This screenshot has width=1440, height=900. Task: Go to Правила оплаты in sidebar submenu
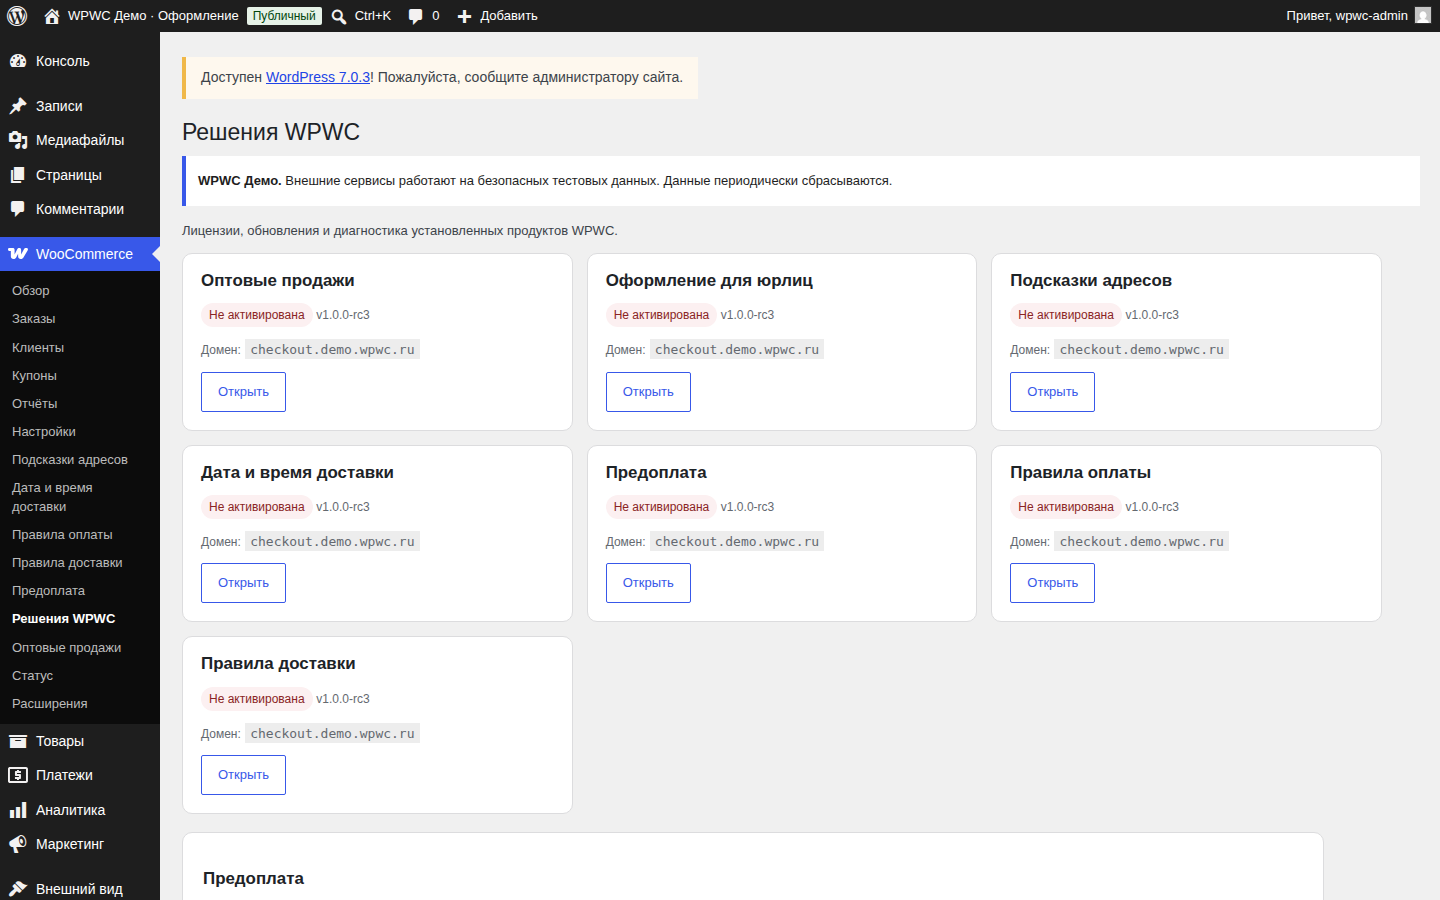click(62, 535)
